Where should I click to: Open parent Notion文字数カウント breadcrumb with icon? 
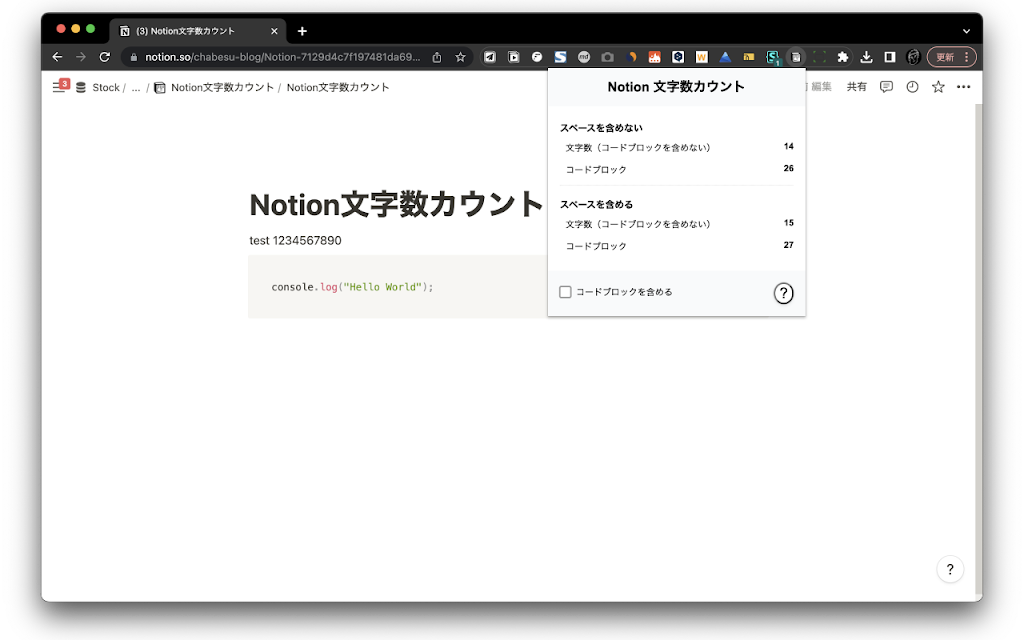click(214, 87)
